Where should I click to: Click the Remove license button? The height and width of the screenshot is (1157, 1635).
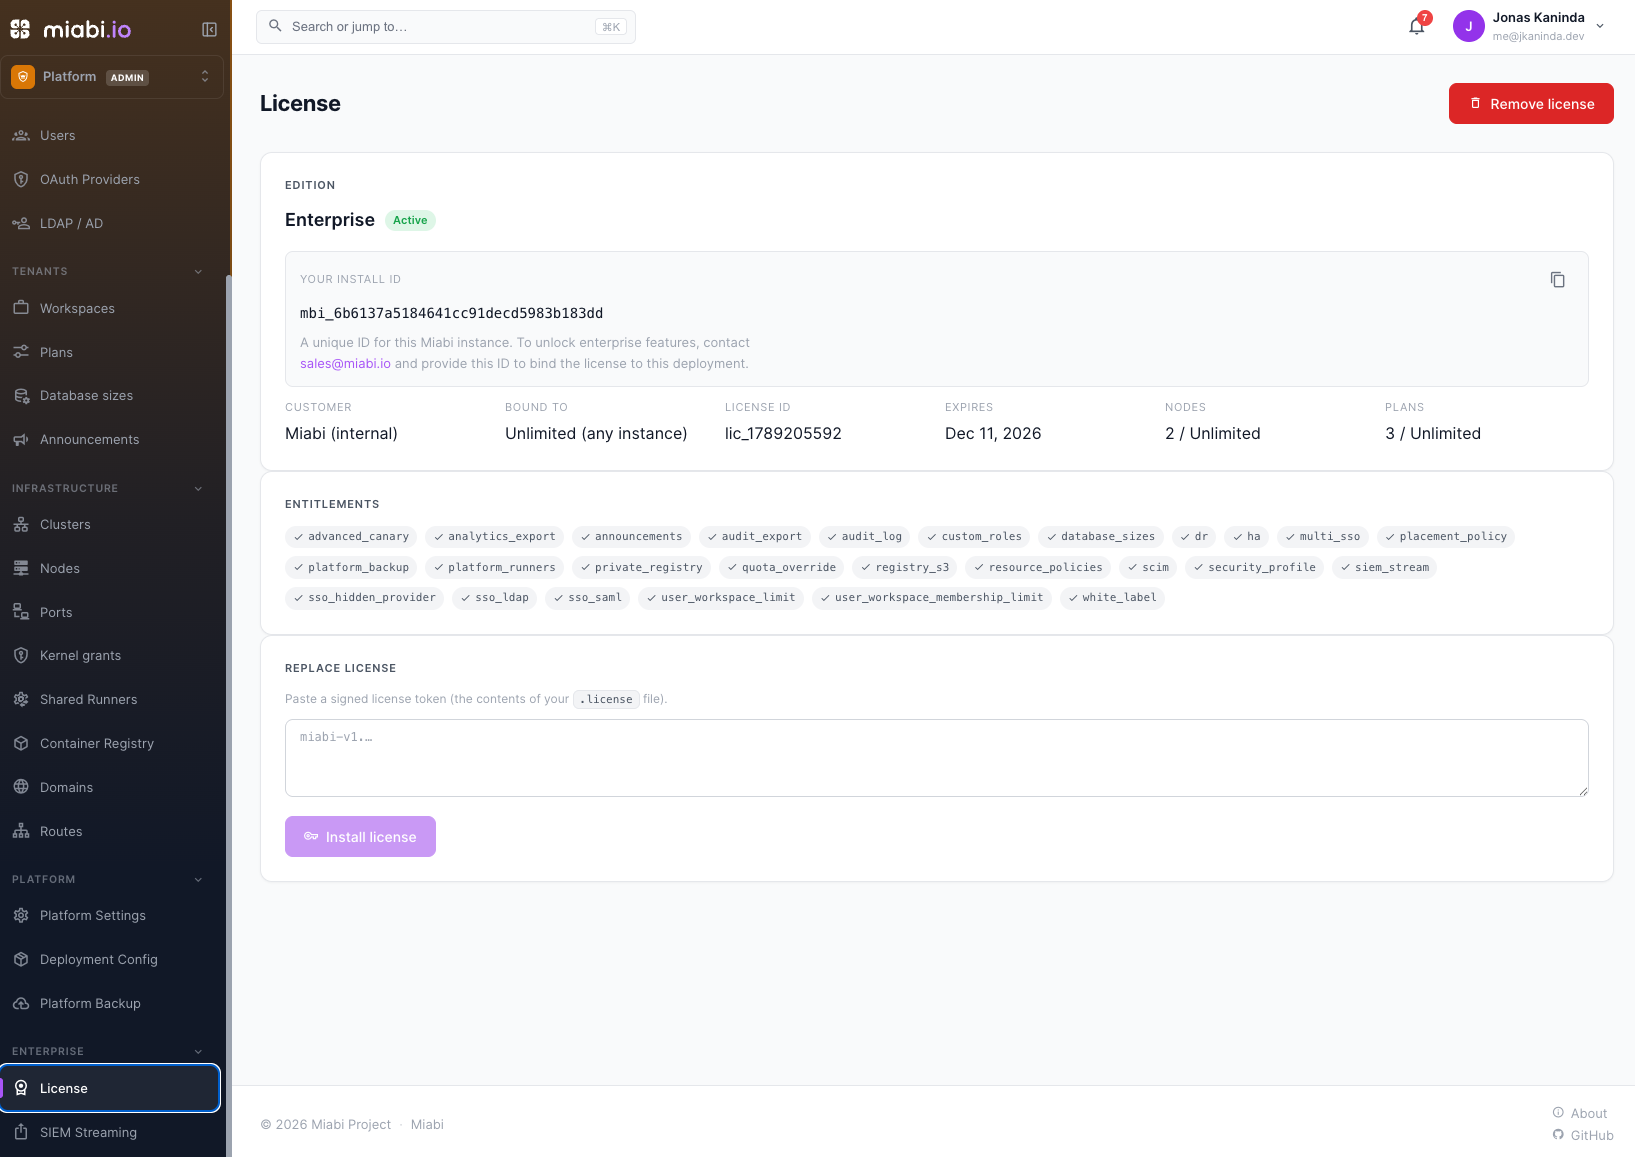1531,104
